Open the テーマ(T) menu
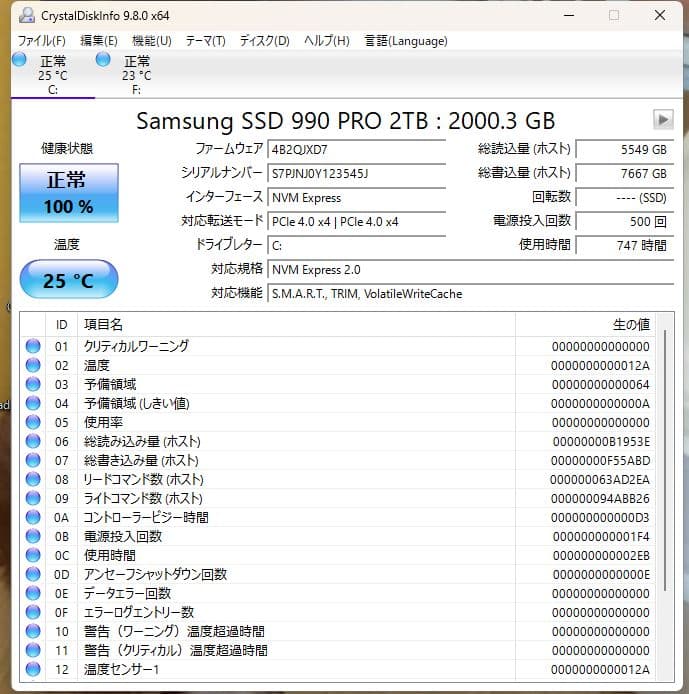 [x=205, y=41]
